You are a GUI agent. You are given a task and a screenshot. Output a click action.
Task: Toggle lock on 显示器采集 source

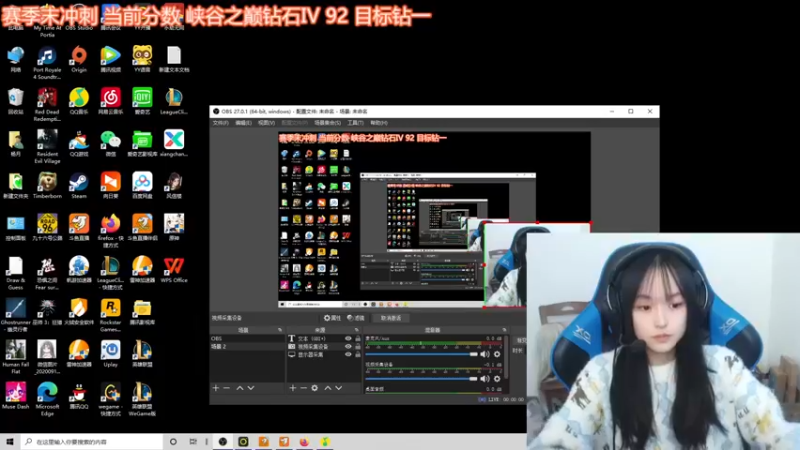[358, 355]
